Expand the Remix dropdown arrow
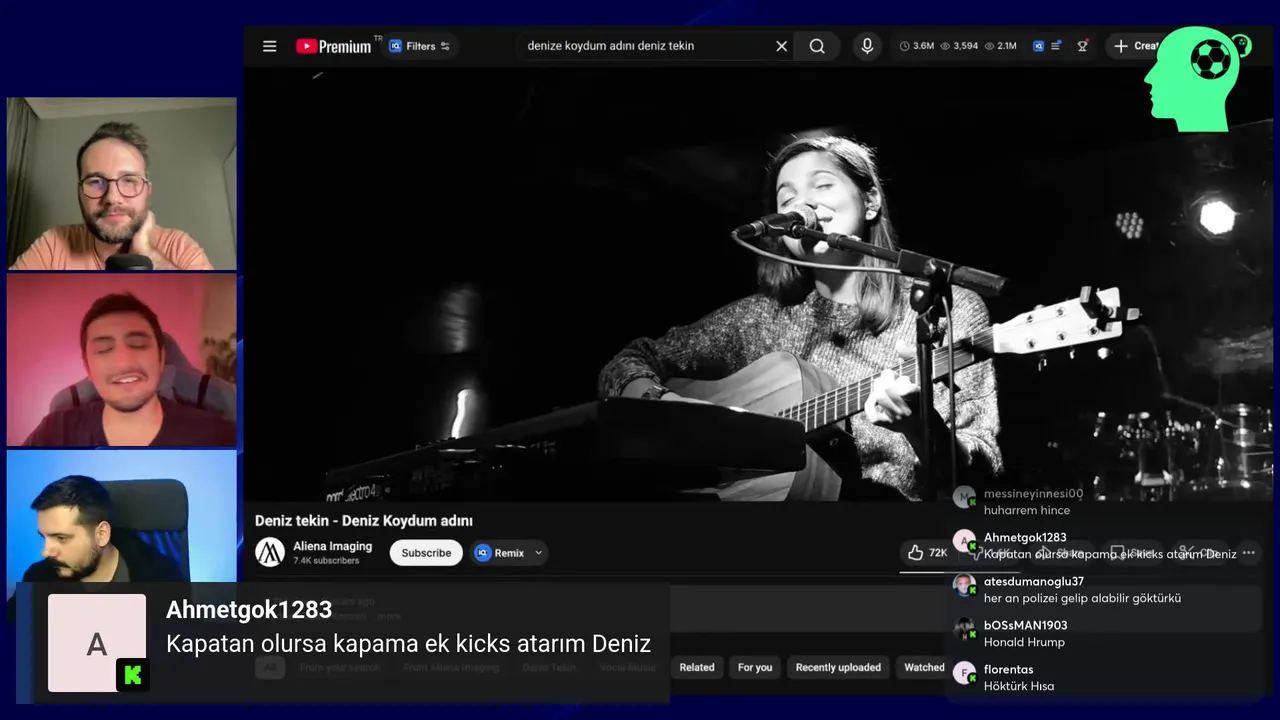 [x=538, y=553]
